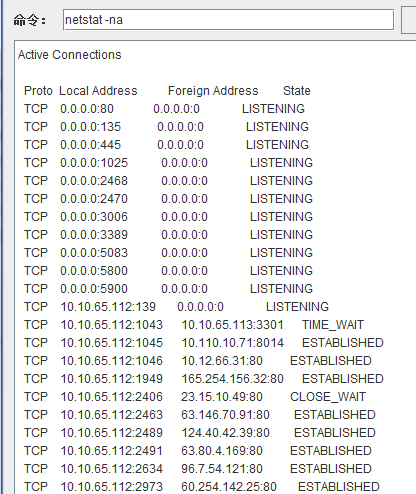Select the 0.0.0.0:80 LISTENING row

tap(164, 109)
